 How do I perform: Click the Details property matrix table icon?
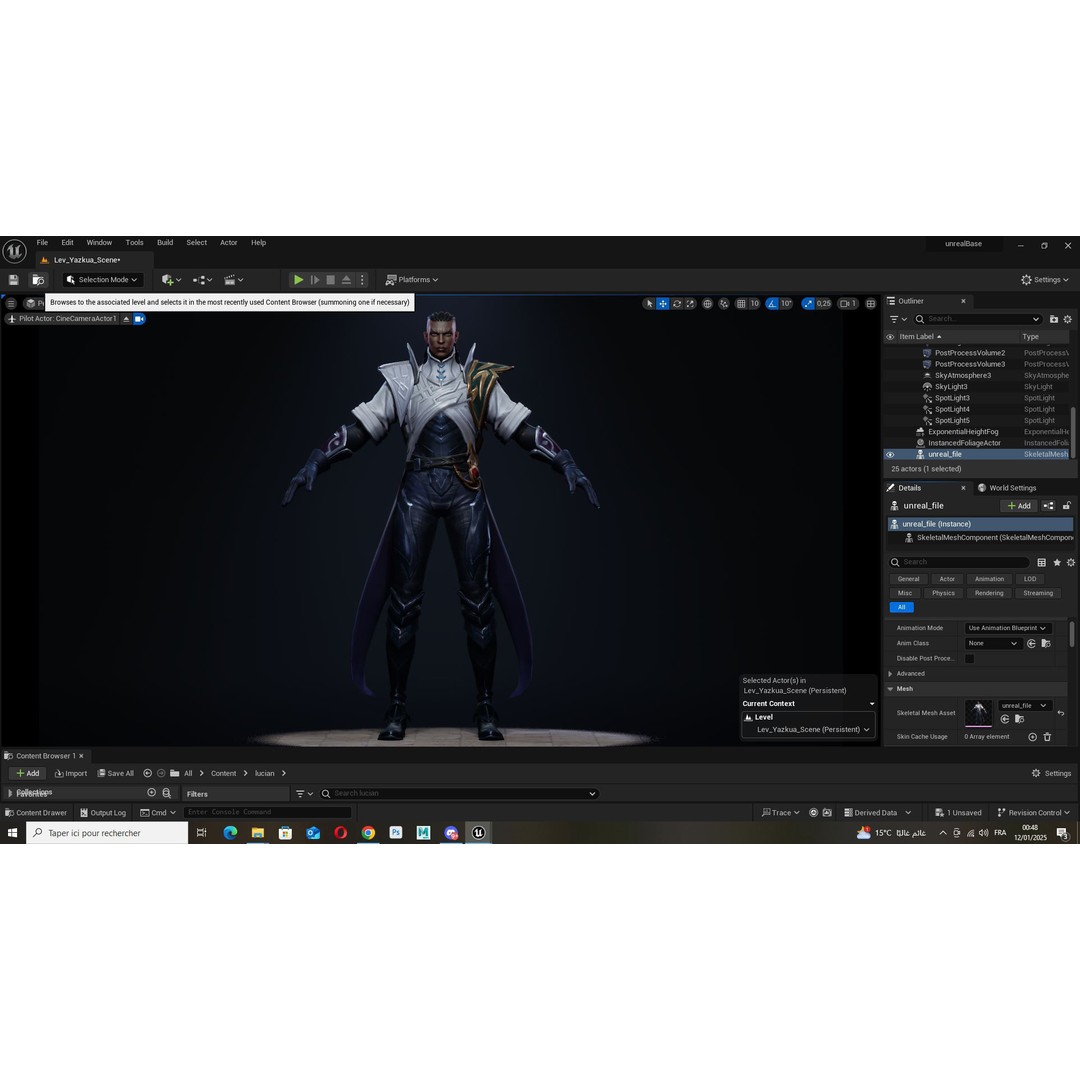pyautogui.click(x=1041, y=563)
